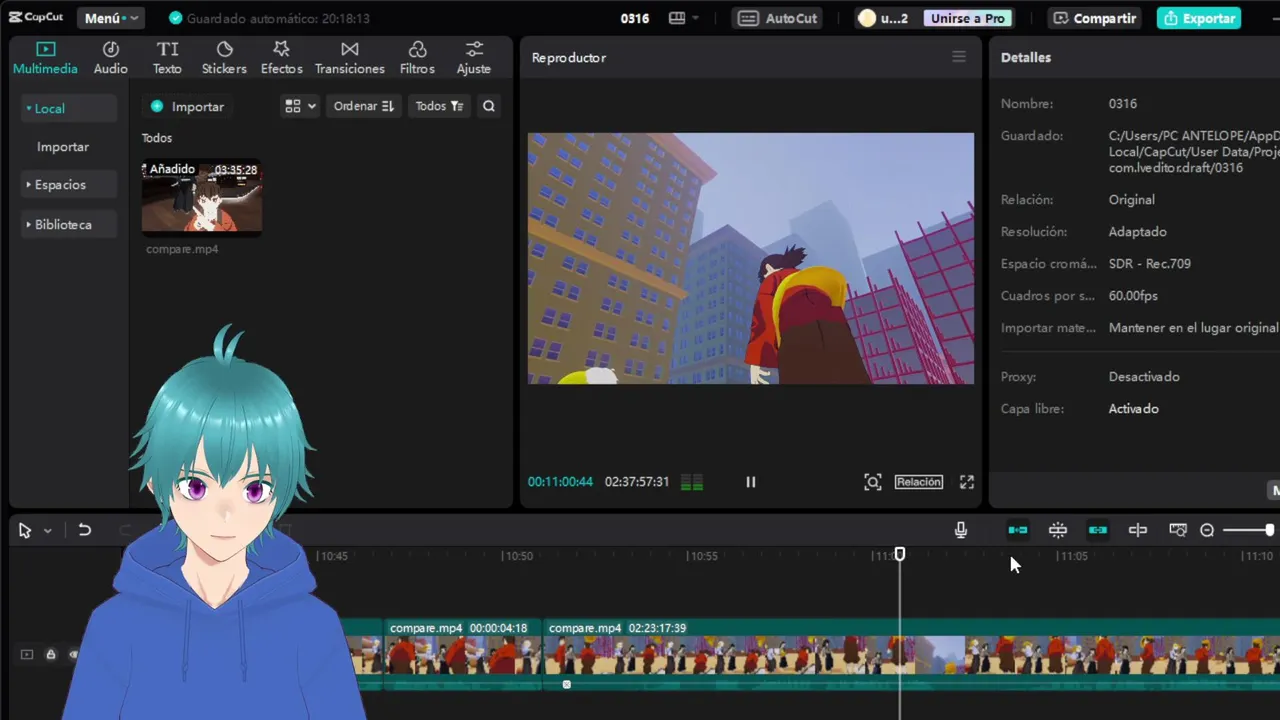Viewport: 1280px width, 720px height.
Task: Open the Transiciones tab
Action: pos(349,58)
